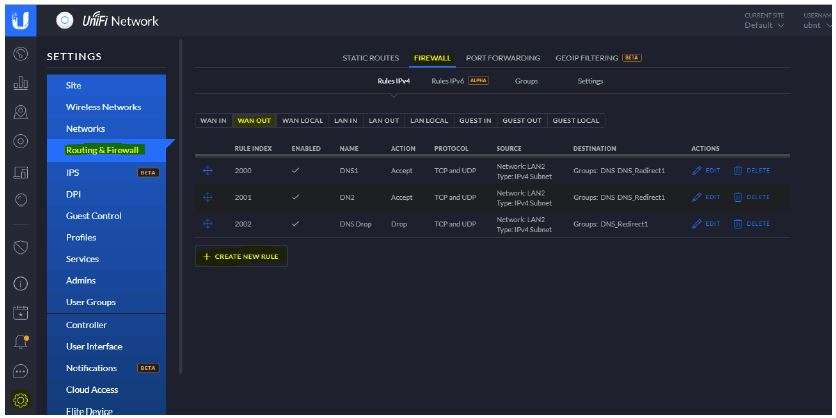Viewport: 836px width, 418px height.
Task: Open the Statistics bar chart icon
Action: point(21,83)
